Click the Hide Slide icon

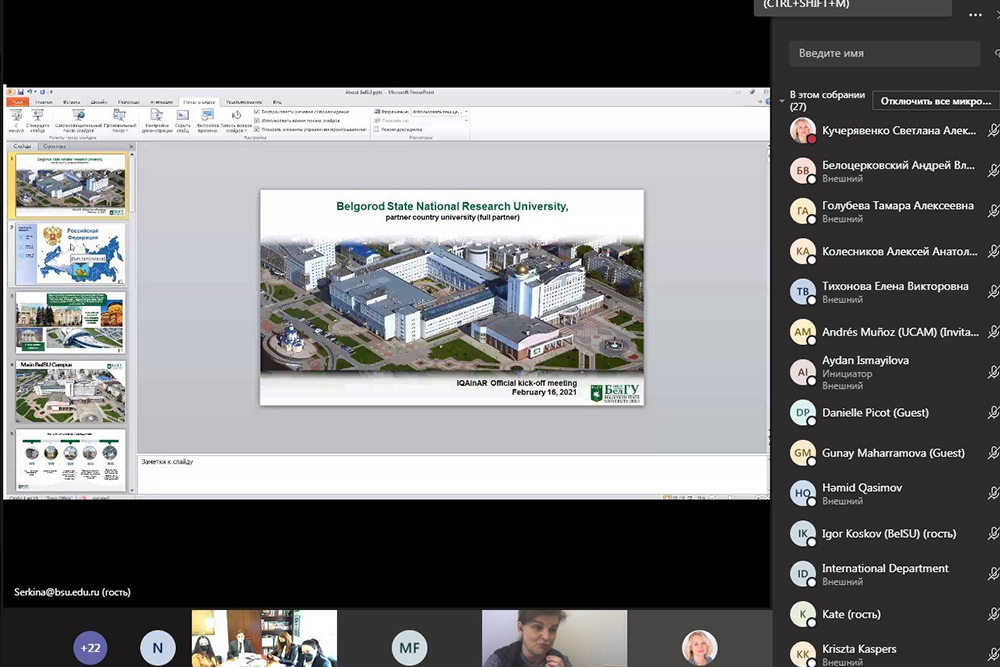pyautogui.click(x=182, y=117)
